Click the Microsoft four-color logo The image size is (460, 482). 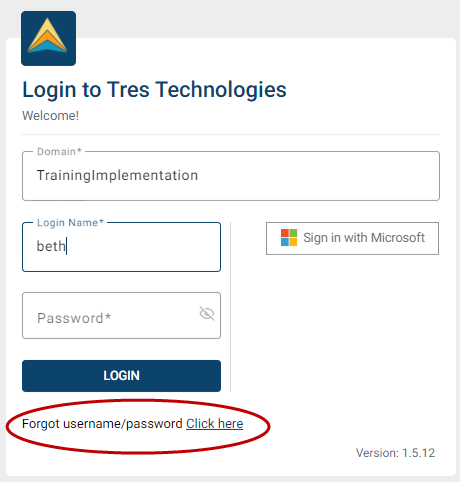point(289,238)
